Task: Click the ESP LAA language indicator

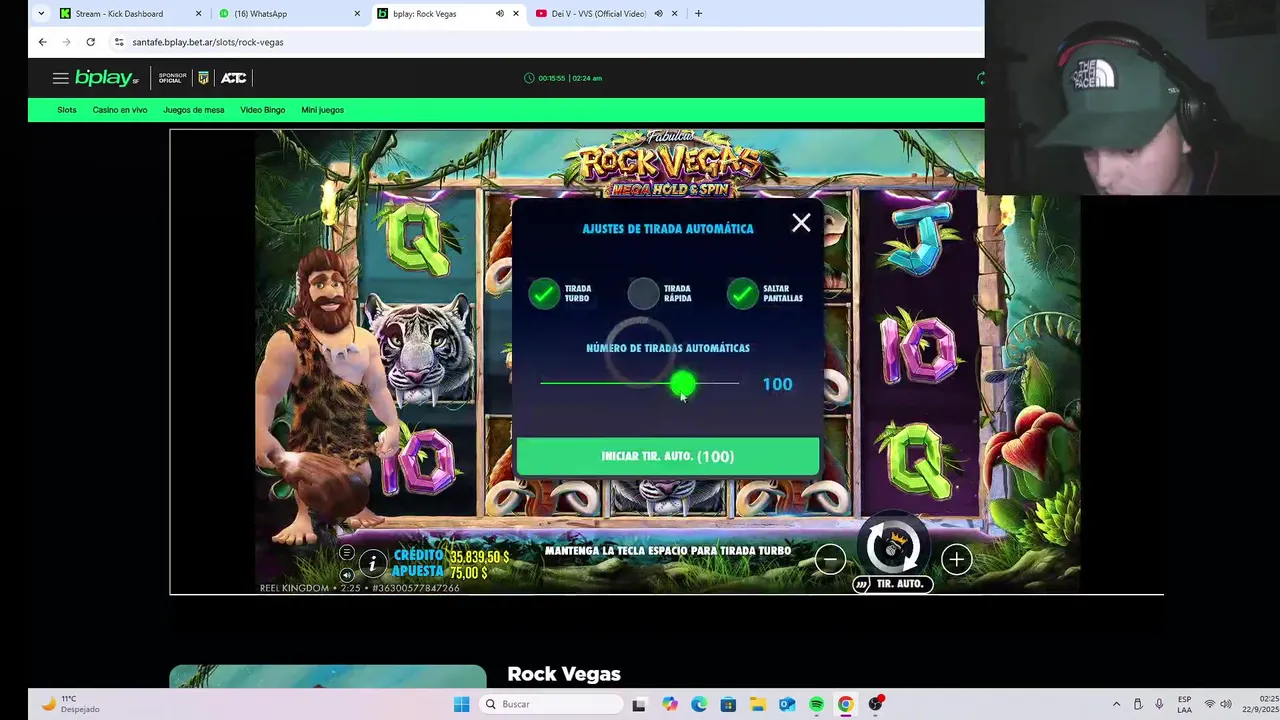Action: (1184, 704)
